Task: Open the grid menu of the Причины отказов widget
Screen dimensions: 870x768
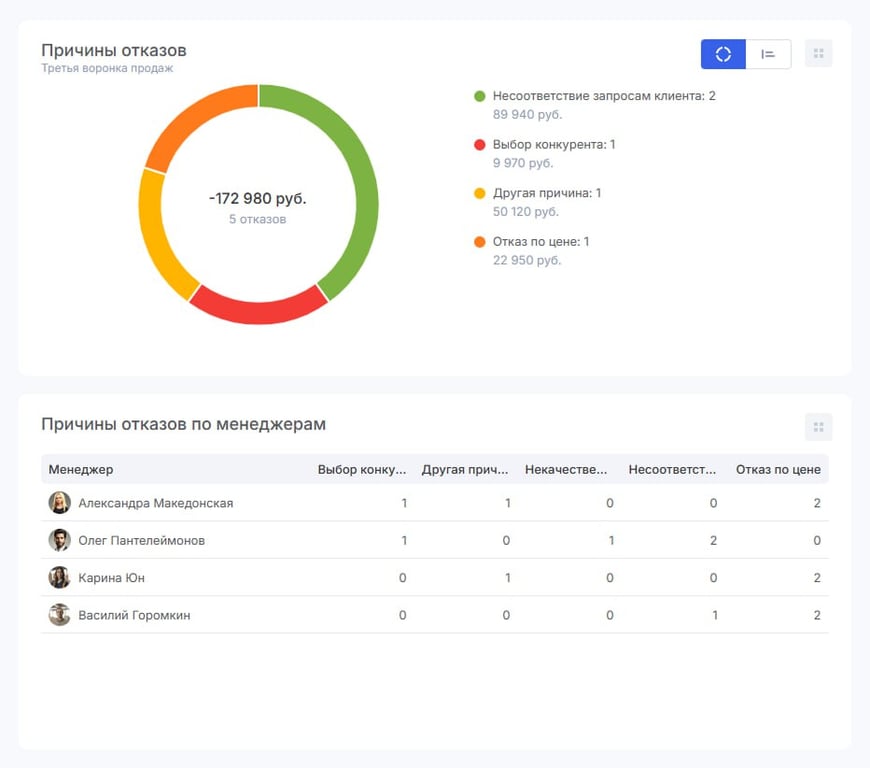Action: pyautogui.click(x=818, y=54)
